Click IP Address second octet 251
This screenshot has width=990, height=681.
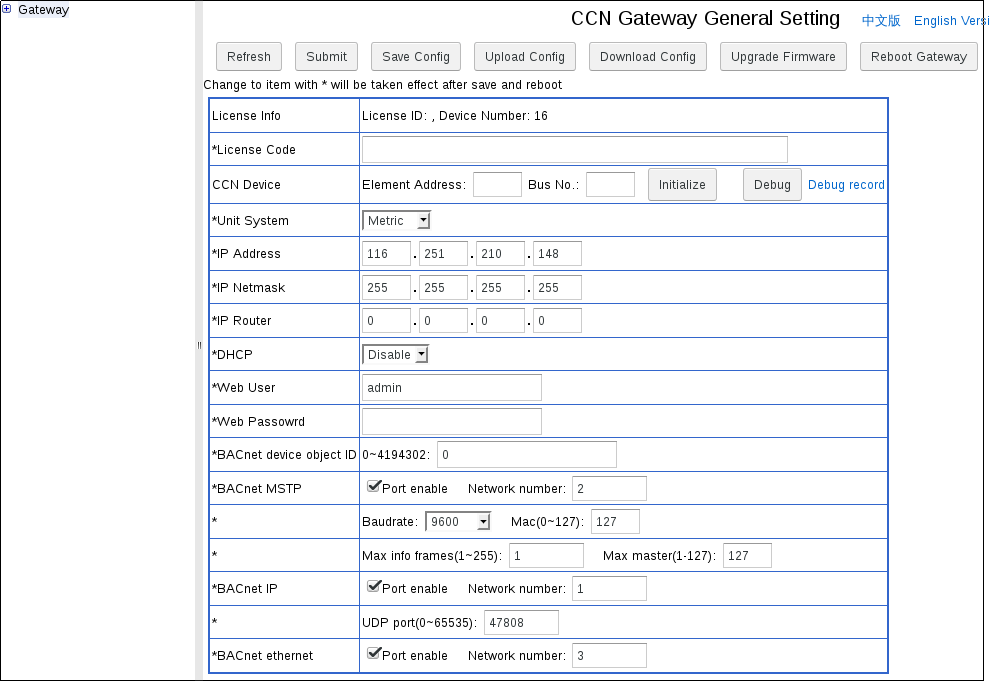(x=443, y=254)
